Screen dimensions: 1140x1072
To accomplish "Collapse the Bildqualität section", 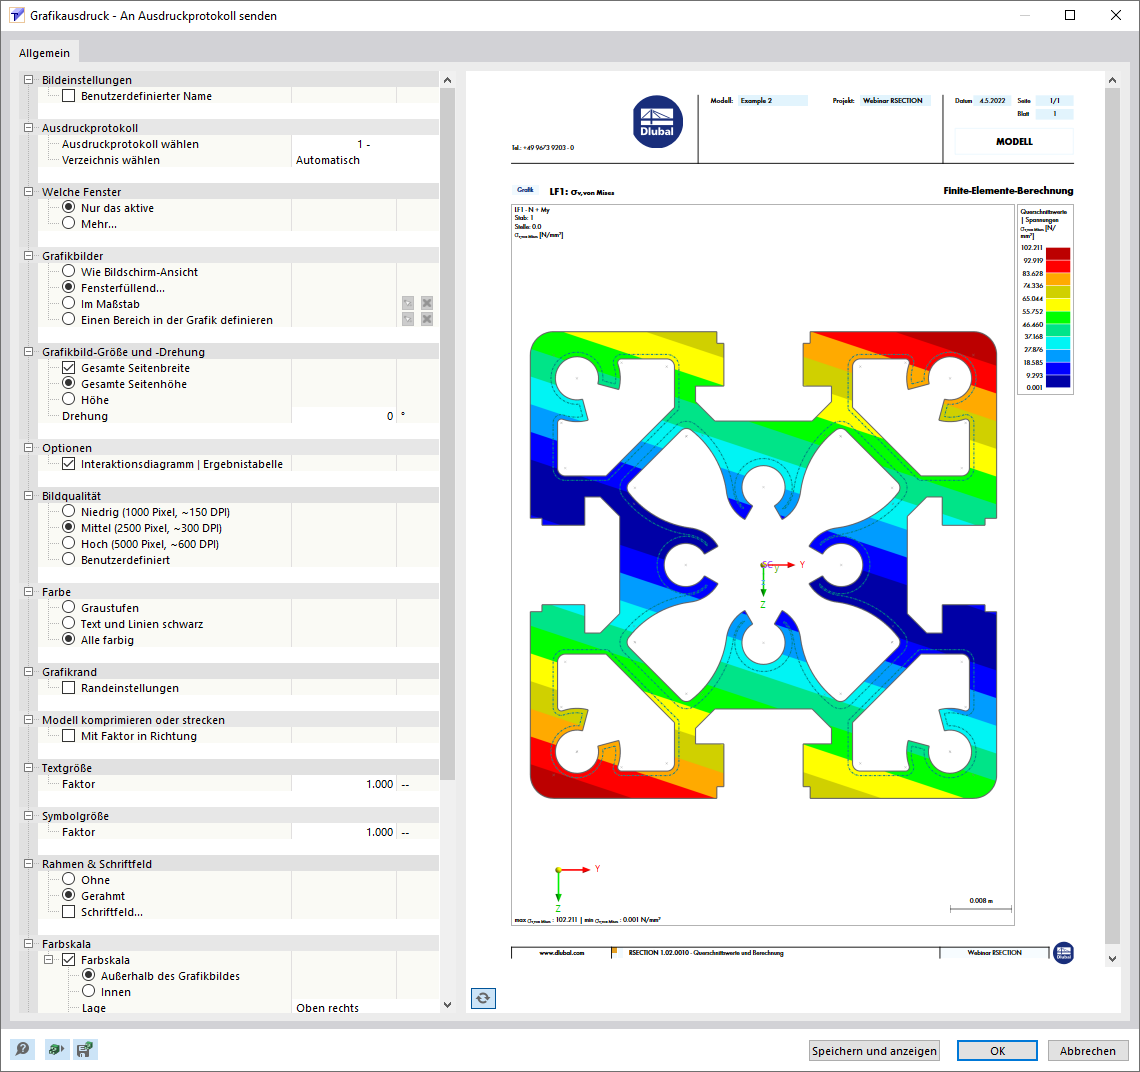I will 28,495.
